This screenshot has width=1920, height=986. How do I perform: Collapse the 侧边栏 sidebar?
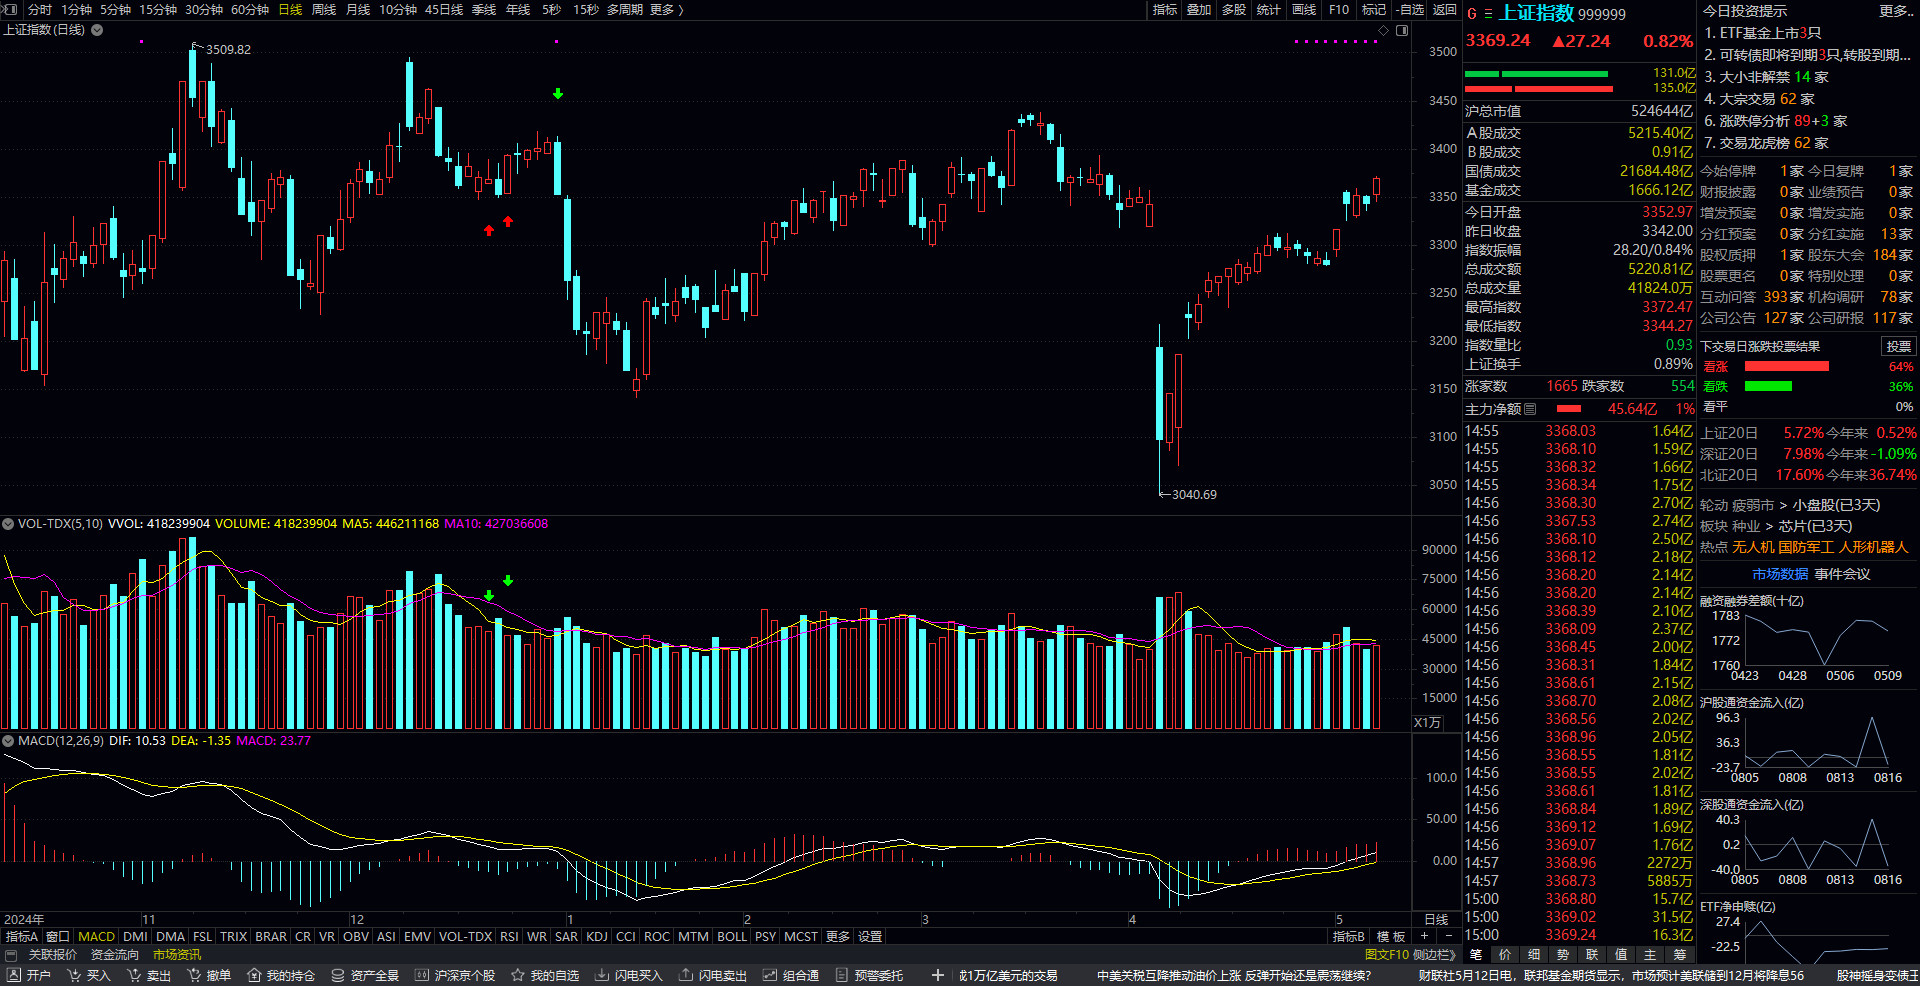tap(1434, 955)
